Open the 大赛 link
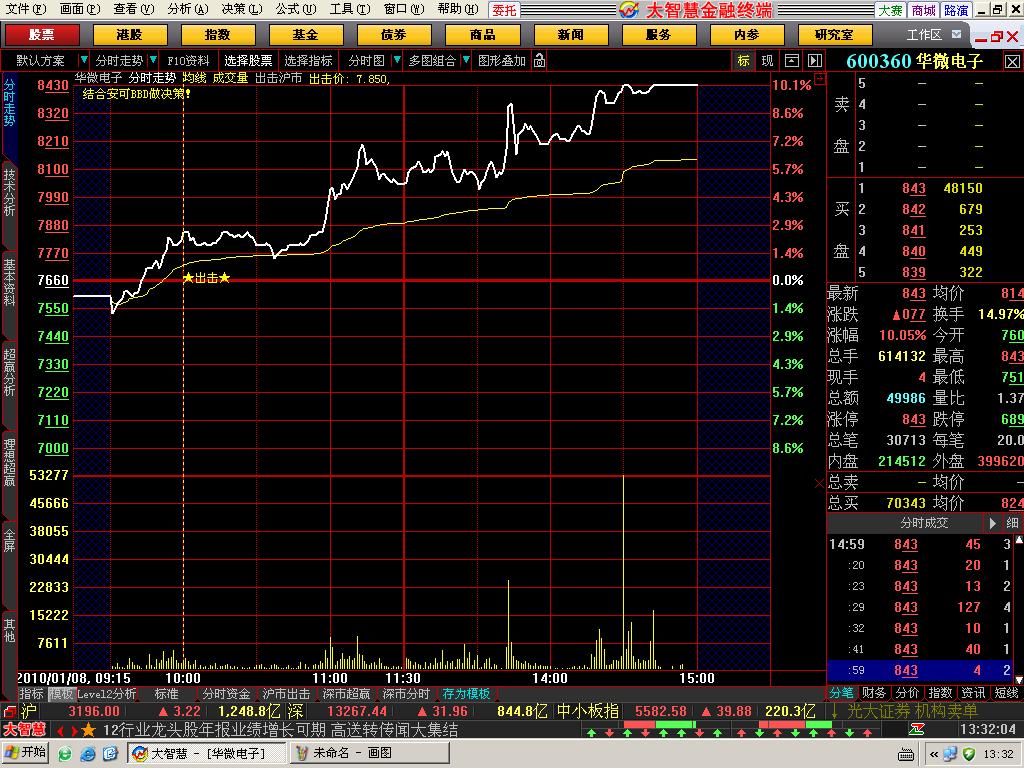The image size is (1024, 768). 890,10
